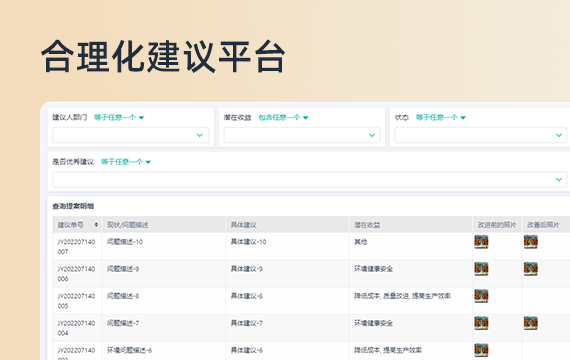Open 是否优秀建议 operator dropdown 等于任意一个
The height and width of the screenshot is (360, 570).
(x=126, y=162)
